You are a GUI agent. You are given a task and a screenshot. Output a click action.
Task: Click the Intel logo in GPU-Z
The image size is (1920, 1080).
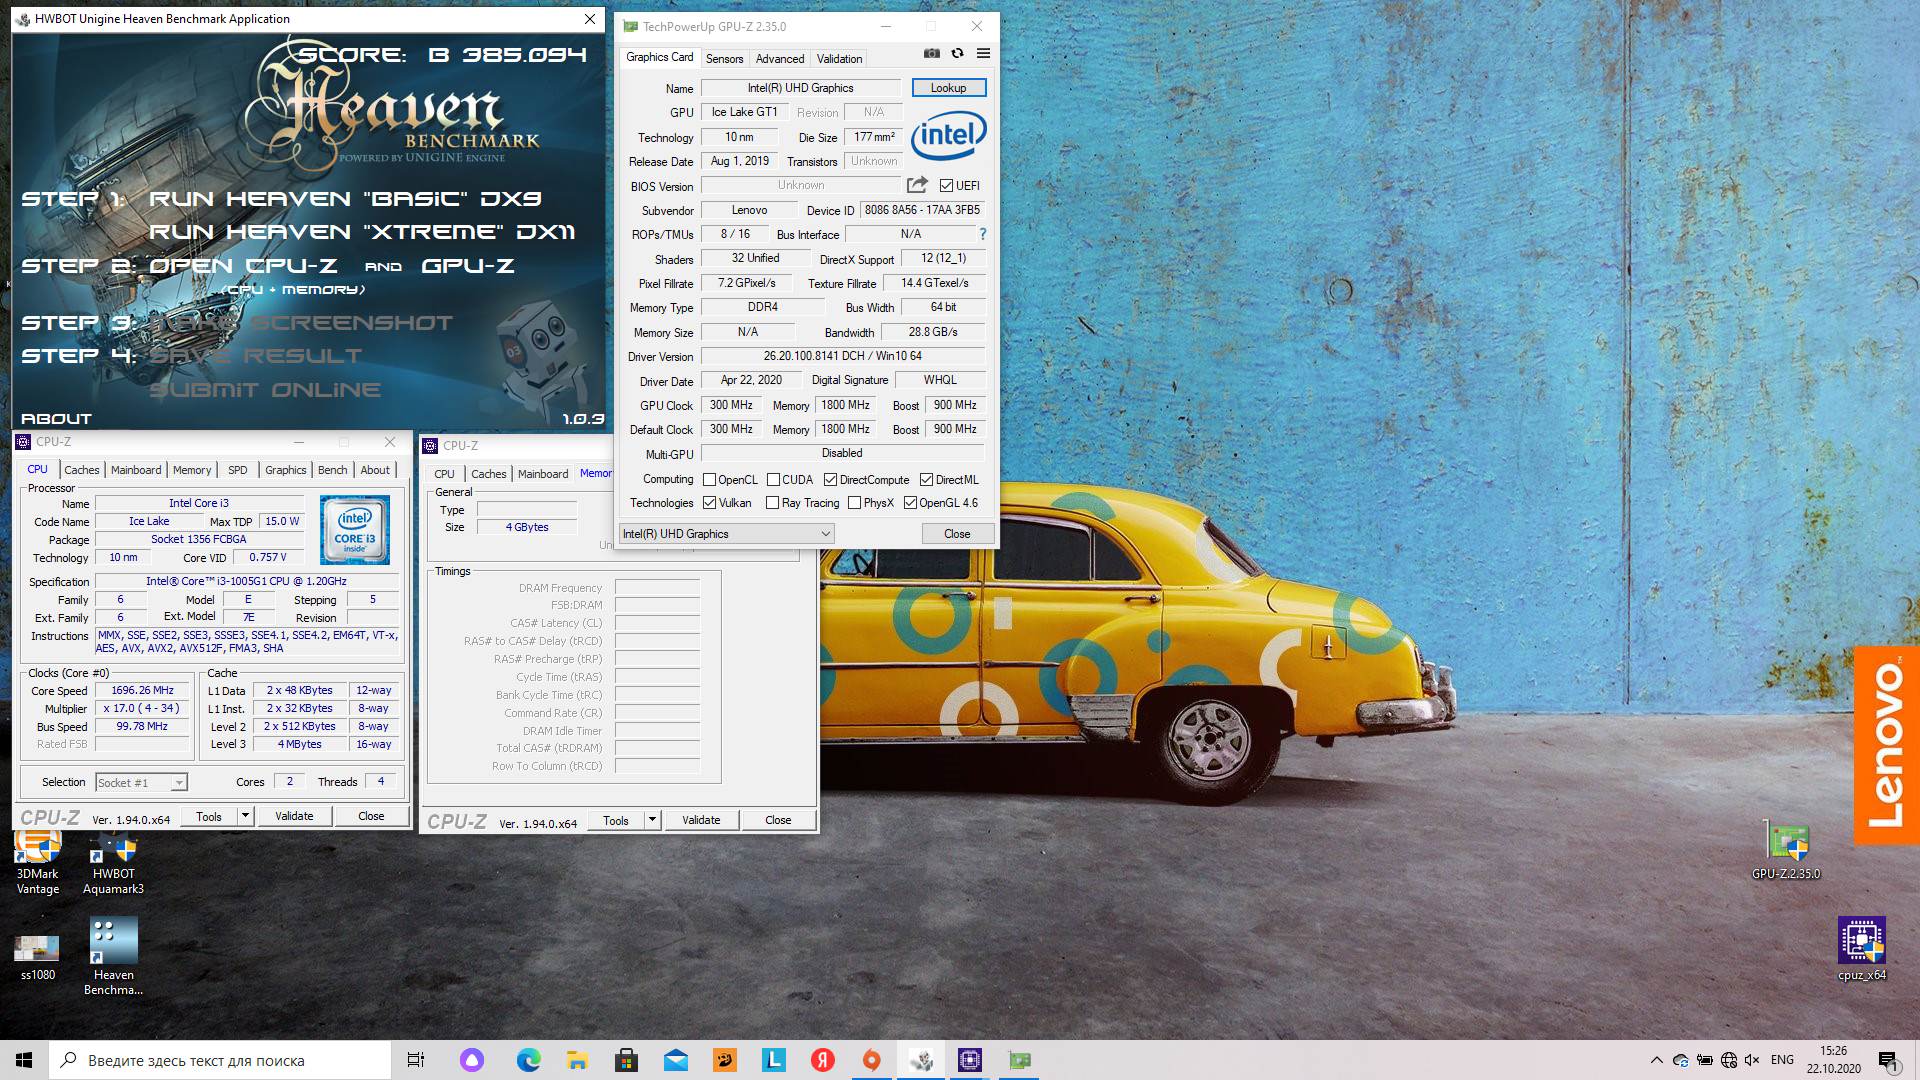point(948,135)
